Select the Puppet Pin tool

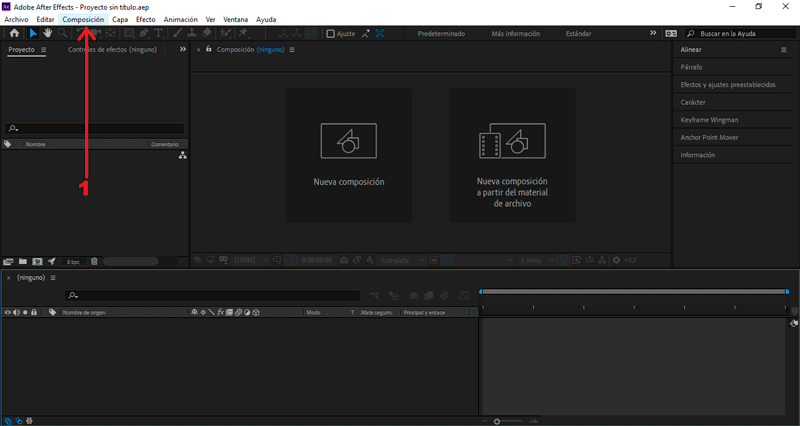(x=243, y=33)
